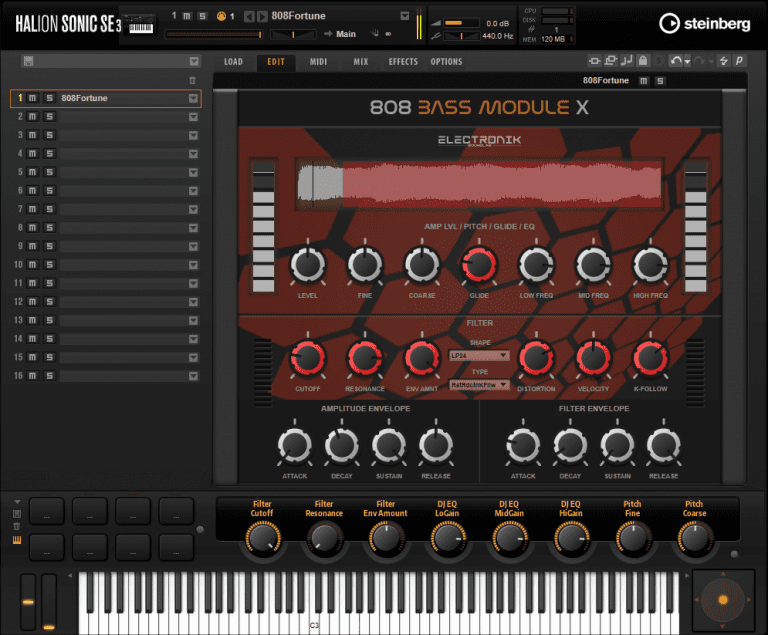Viewport: 768px width, 635px height.
Task: Click the COARSE knob
Action: [x=422, y=265]
